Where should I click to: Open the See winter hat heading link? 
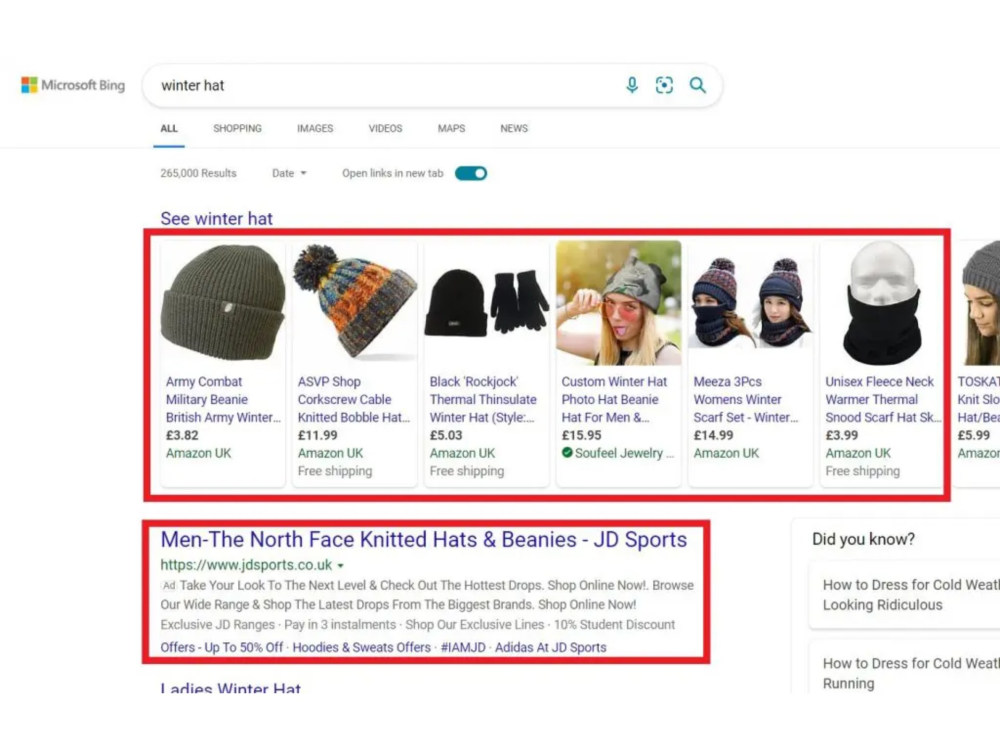pyautogui.click(x=216, y=218)
